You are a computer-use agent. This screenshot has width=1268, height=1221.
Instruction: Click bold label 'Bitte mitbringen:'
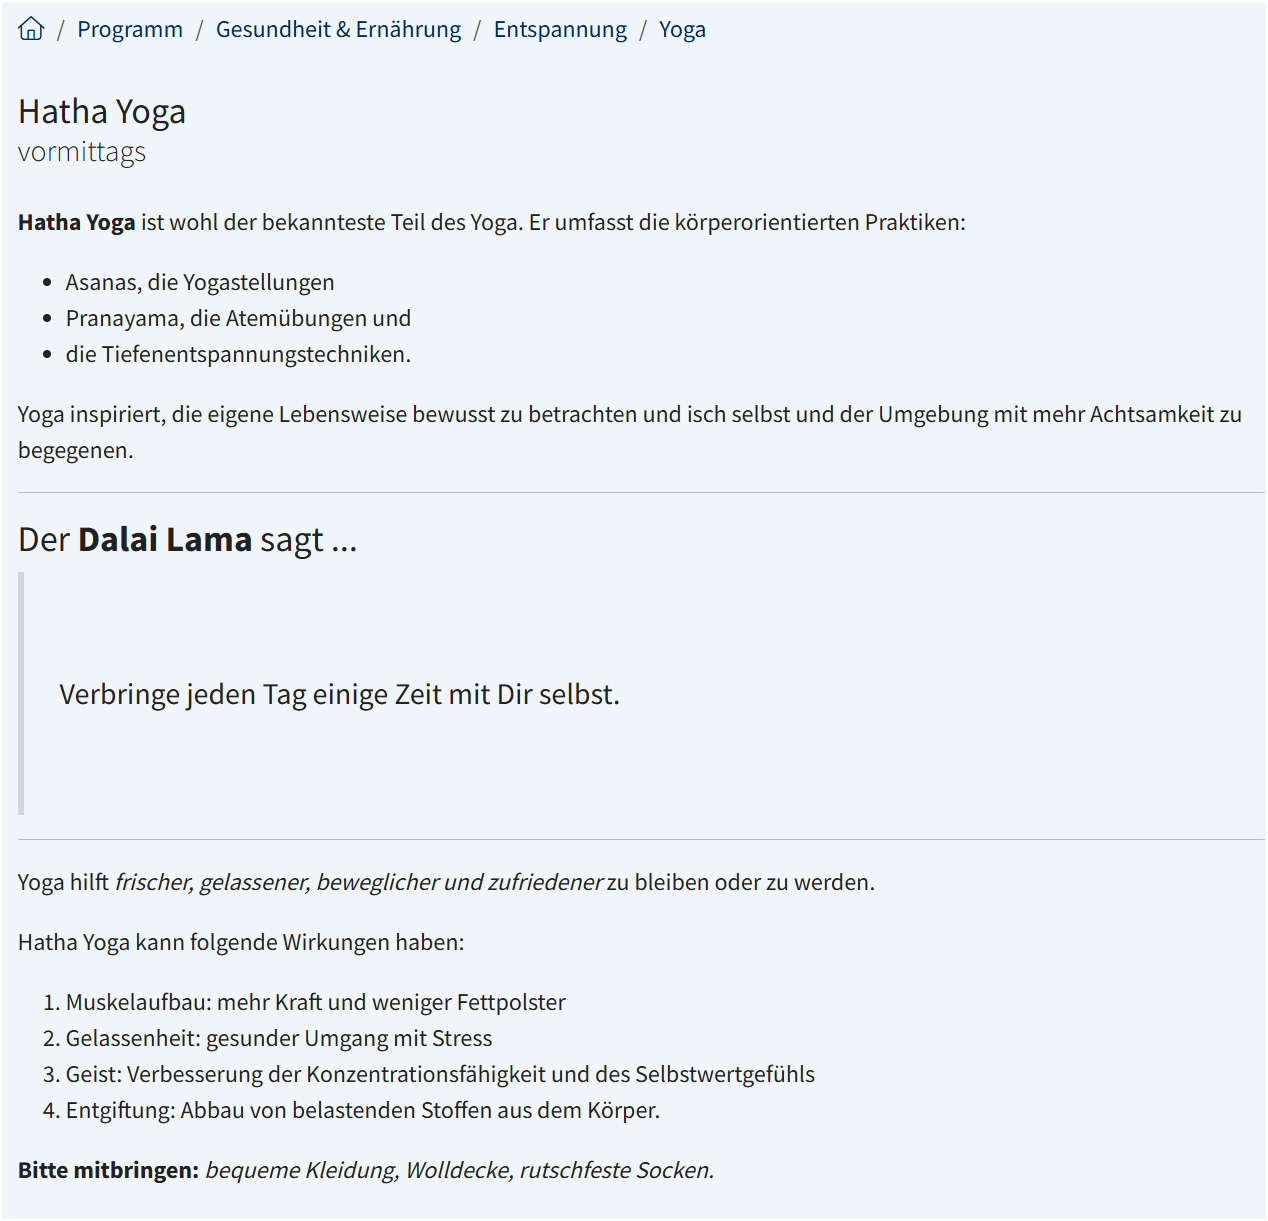click(x=109, y=1170)
